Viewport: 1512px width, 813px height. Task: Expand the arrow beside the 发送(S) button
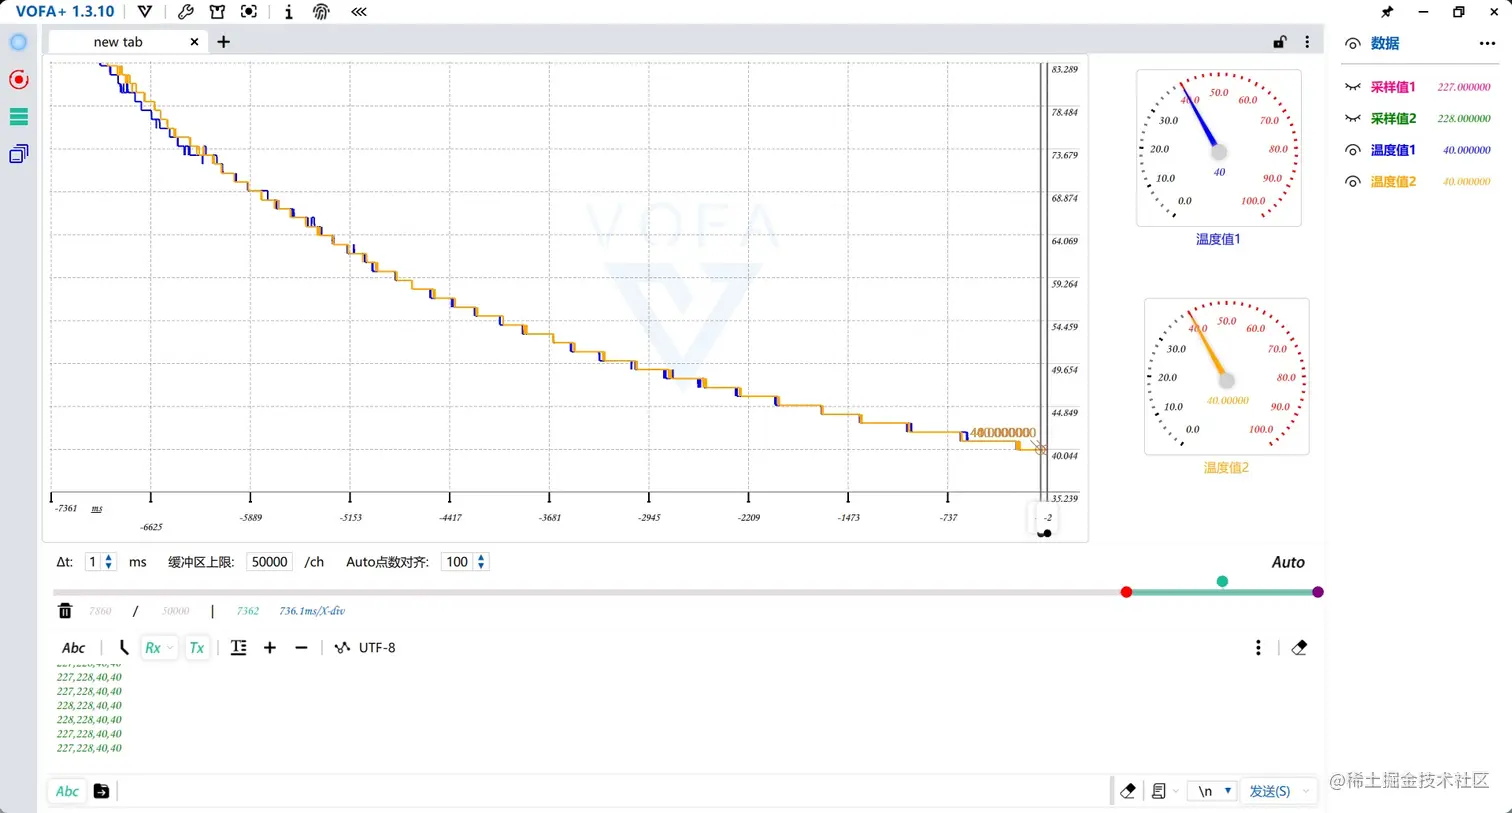(x=1305, y=791)
